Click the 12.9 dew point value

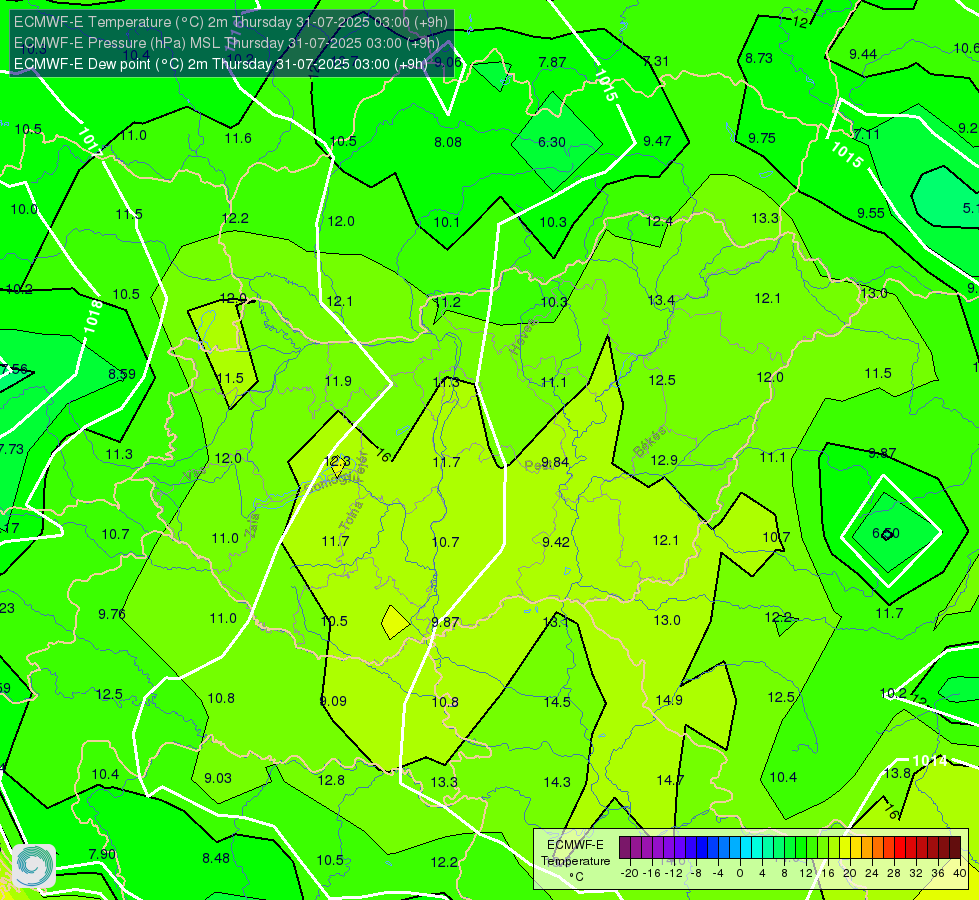tap(664, 460)
